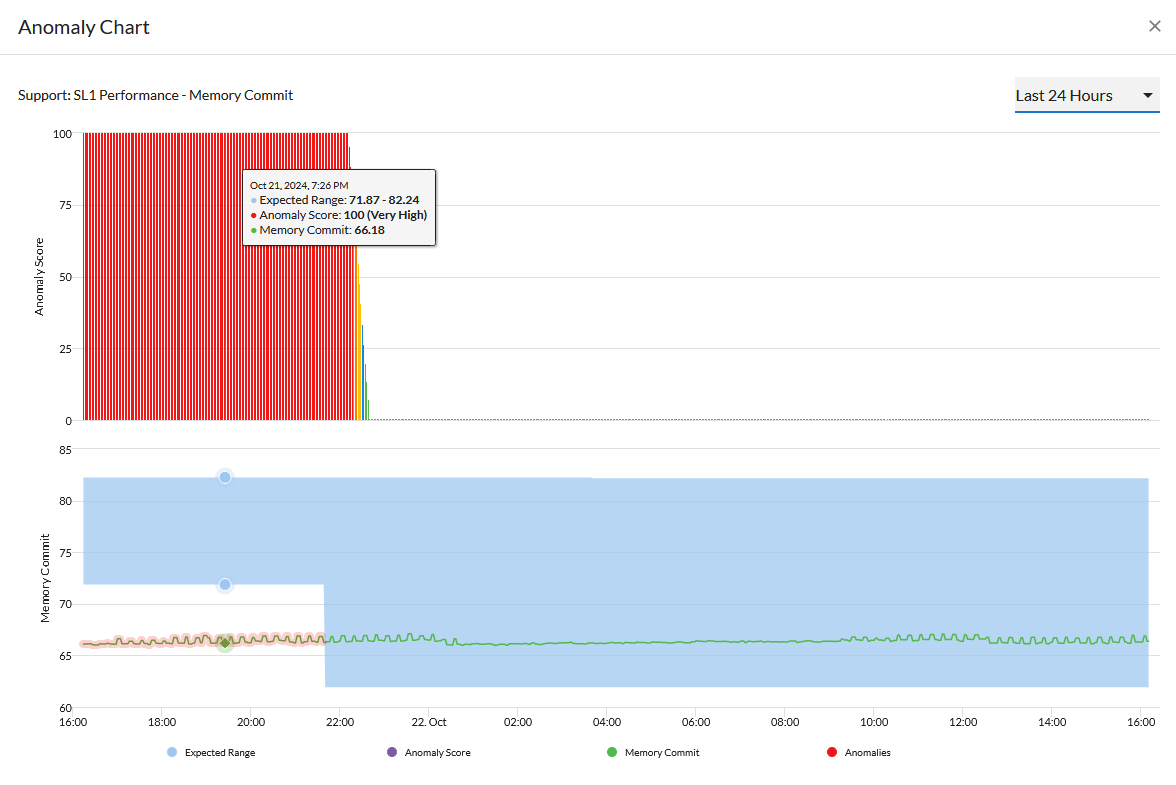
Task: Click the dropdown arrow beside Last 24 Hours
Action: (1147, 96)
